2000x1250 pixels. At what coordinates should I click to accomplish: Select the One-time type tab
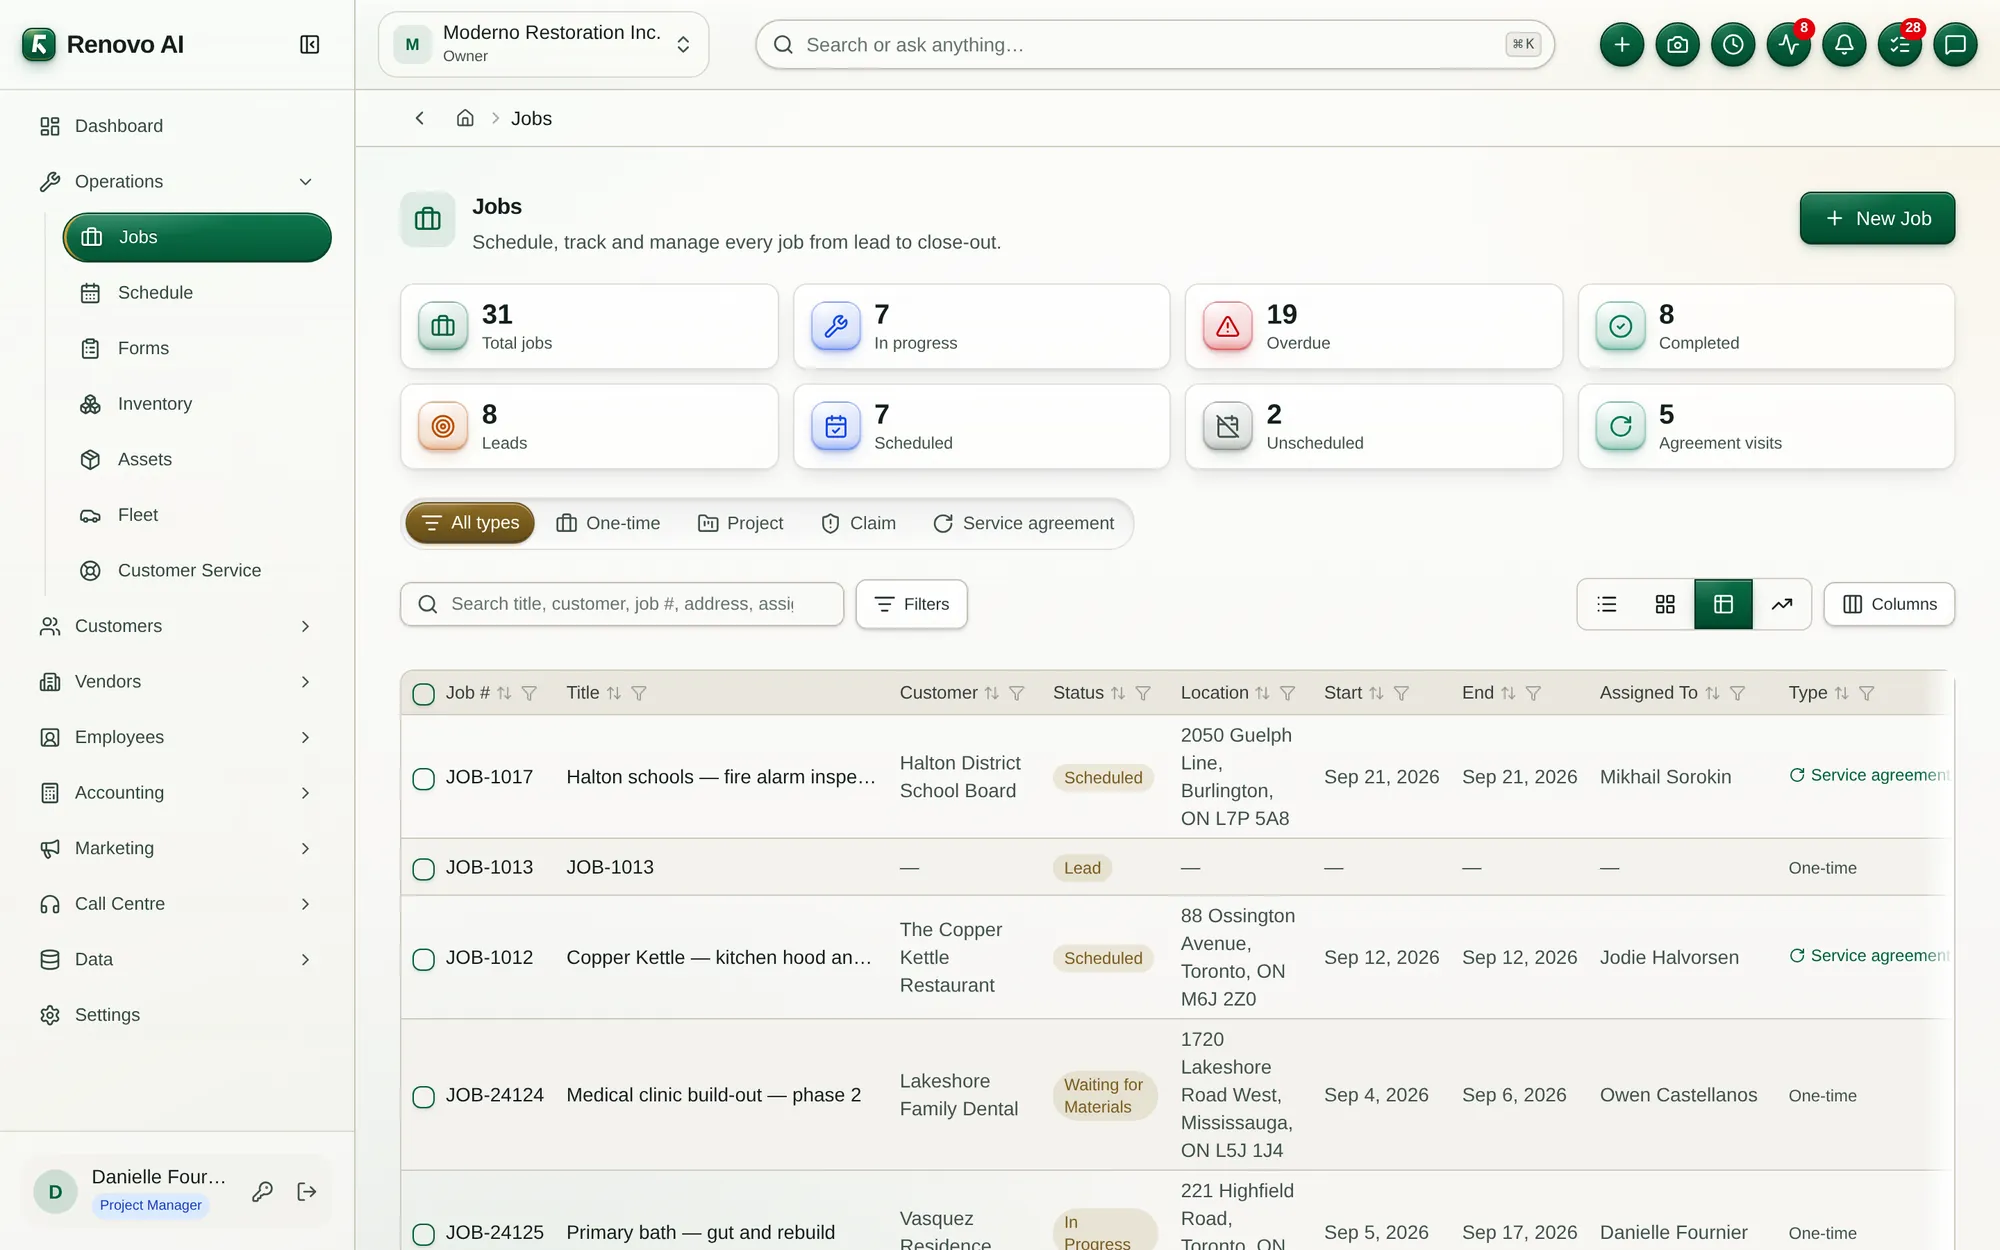point(608,523)
